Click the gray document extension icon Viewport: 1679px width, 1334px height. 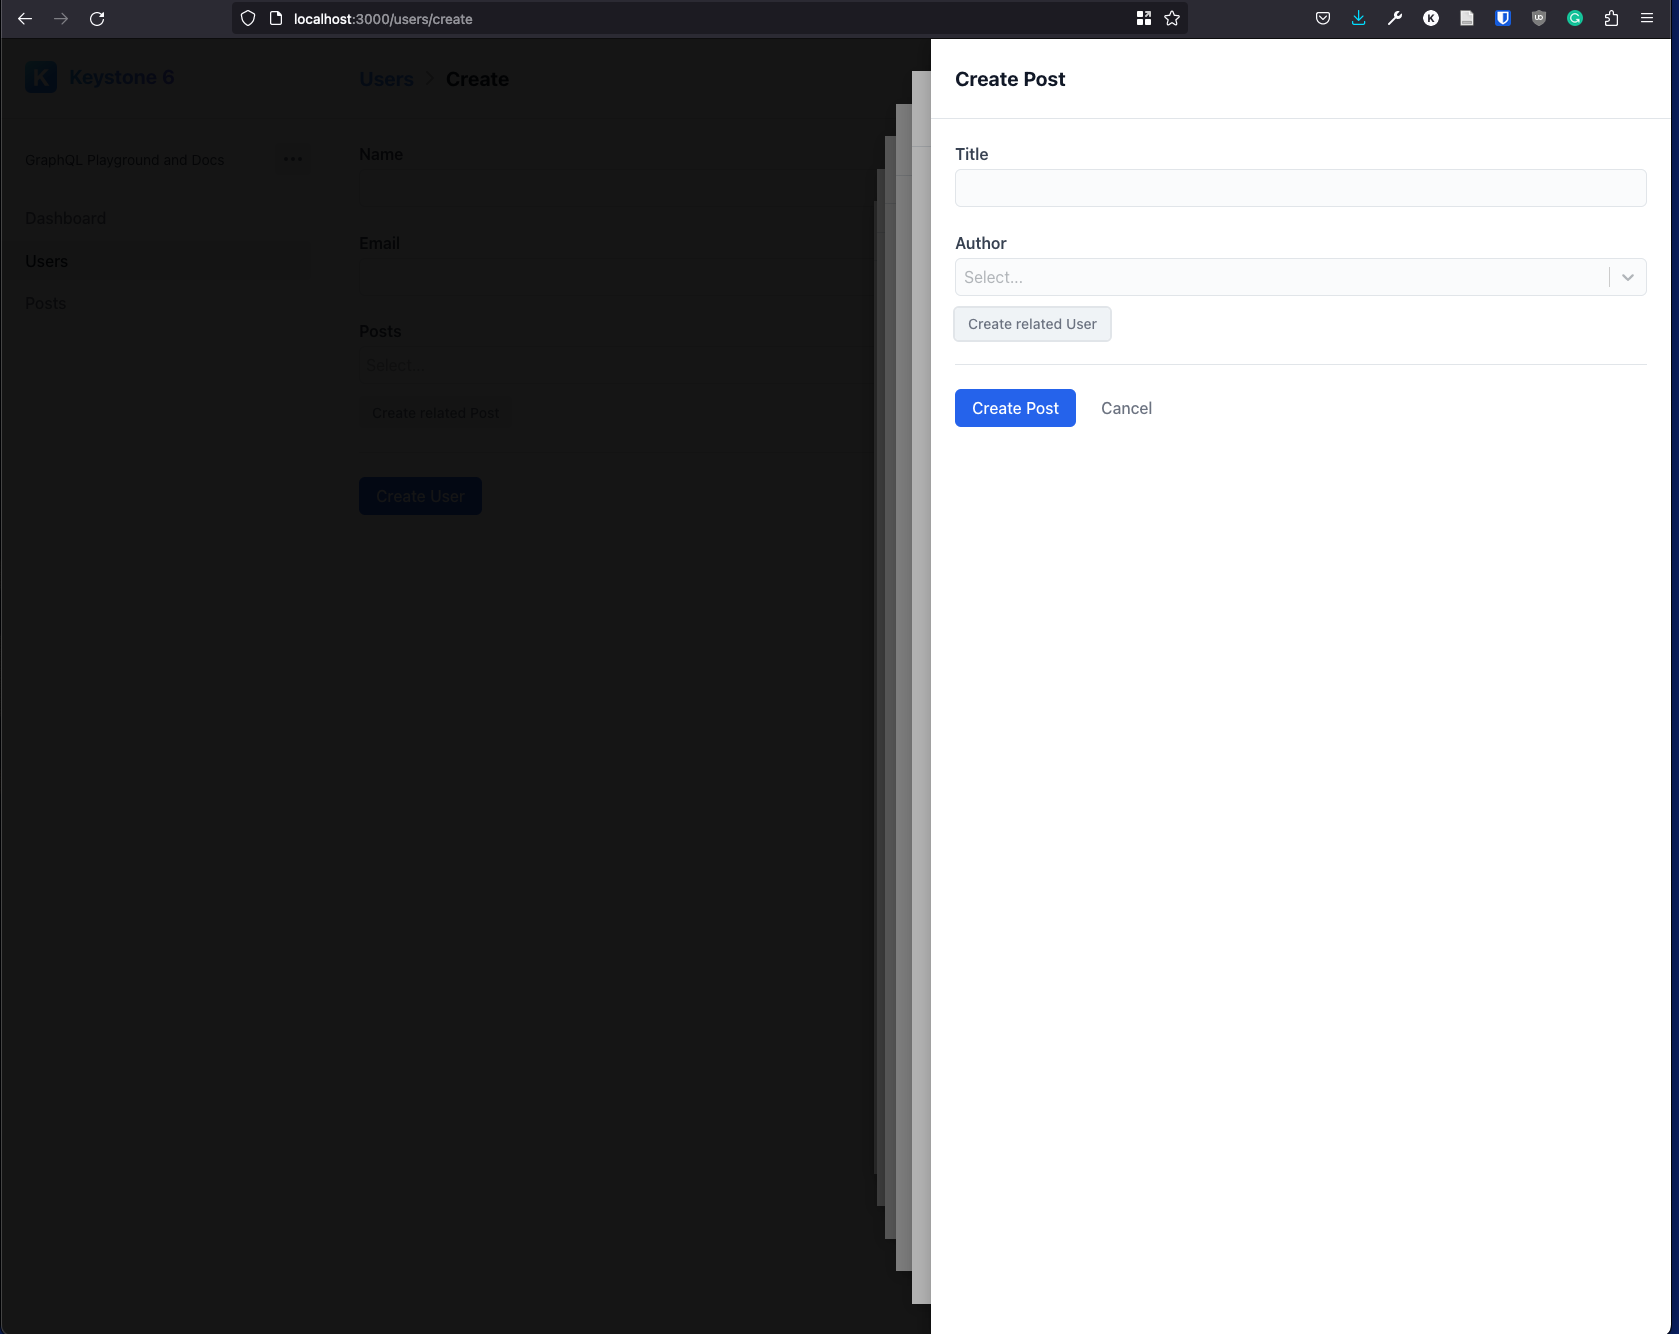1467,19
